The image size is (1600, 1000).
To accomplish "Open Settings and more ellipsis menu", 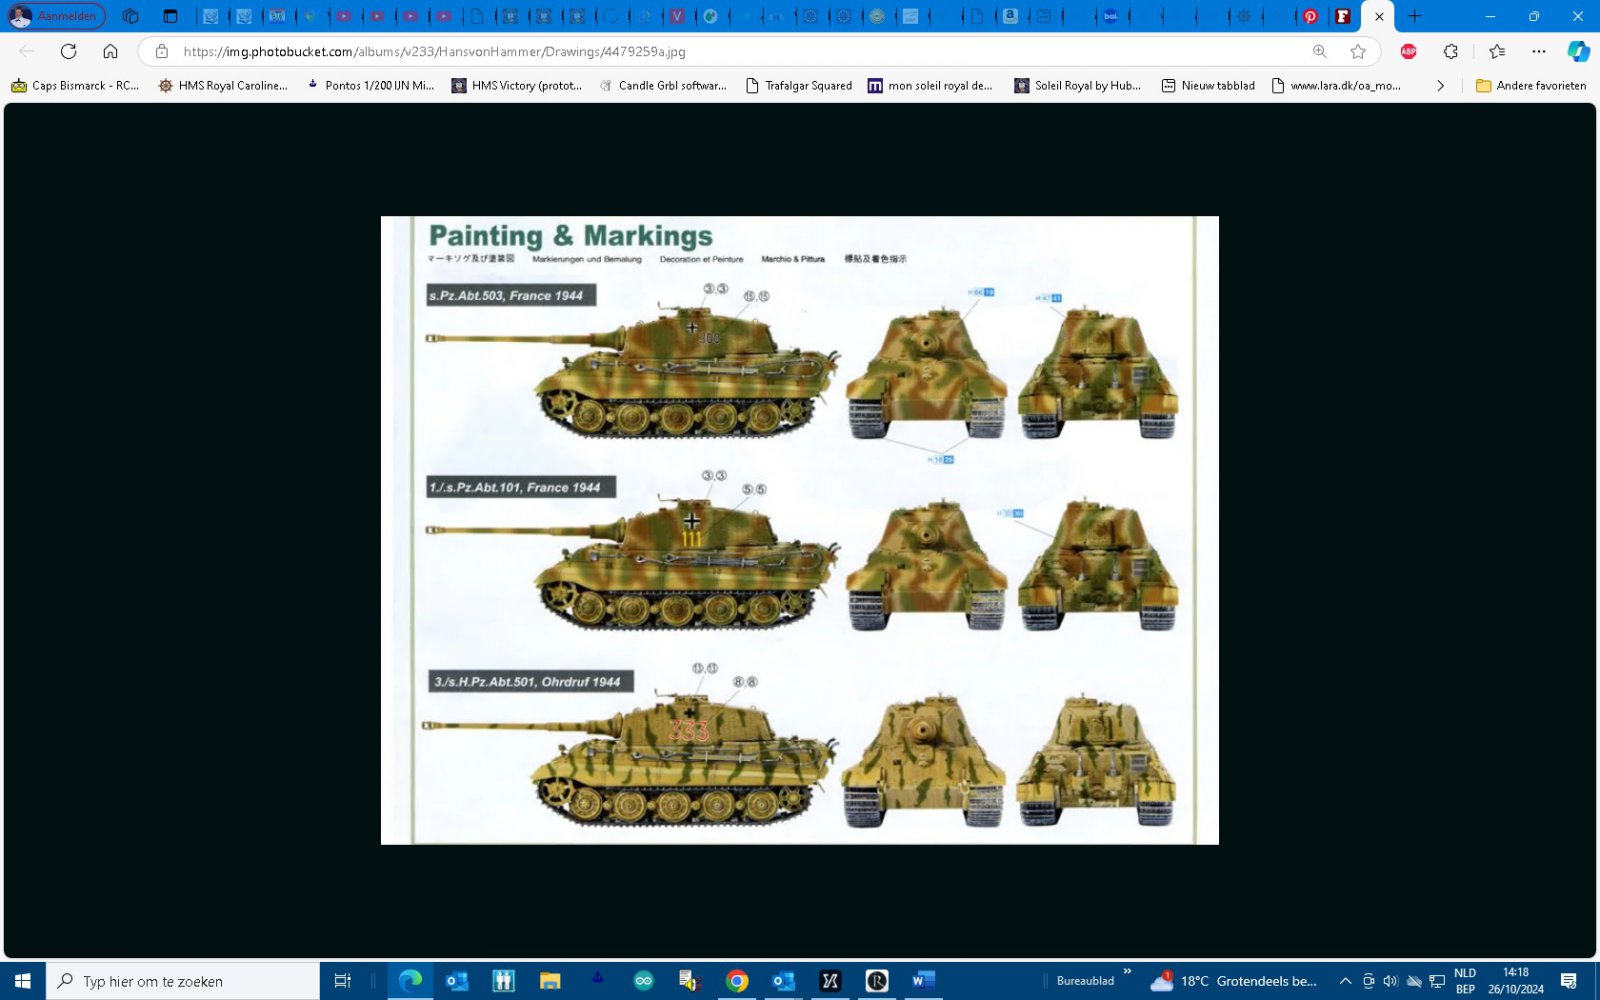I will coord(1538,51).
